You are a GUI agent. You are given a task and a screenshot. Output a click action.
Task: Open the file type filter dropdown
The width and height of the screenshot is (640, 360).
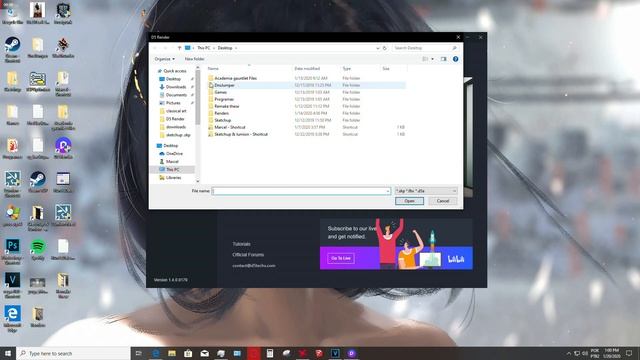[426, 191]
